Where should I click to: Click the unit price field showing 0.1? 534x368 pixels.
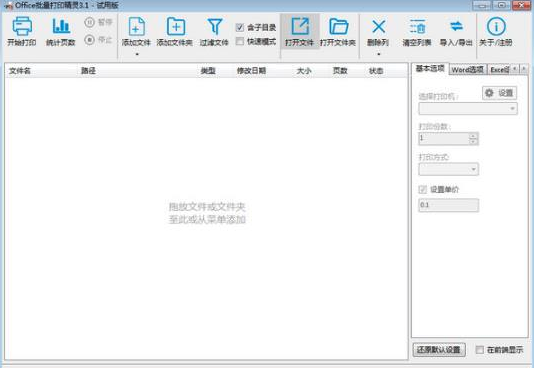click(x=449, y=205)
